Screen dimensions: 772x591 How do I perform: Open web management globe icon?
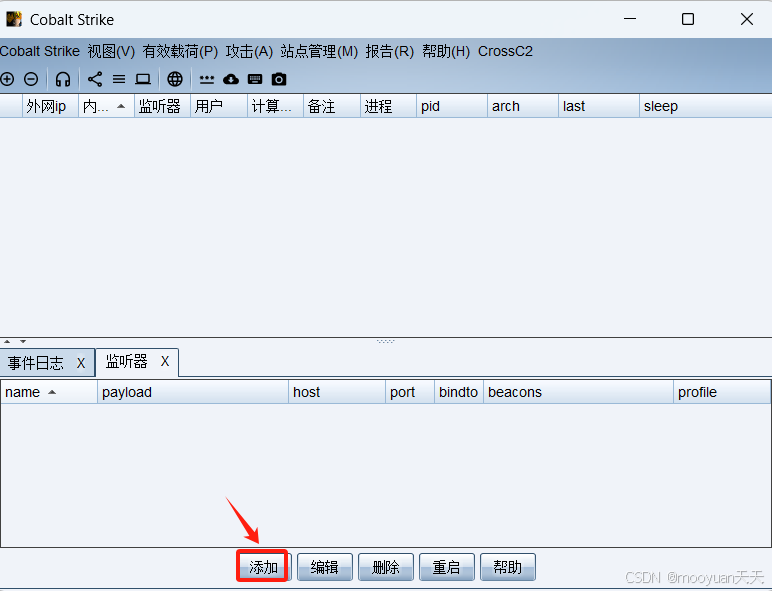pos(175,79)
